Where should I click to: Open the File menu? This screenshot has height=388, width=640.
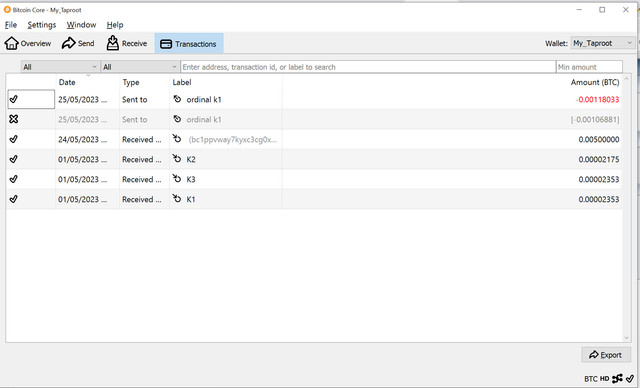[11, 25]
